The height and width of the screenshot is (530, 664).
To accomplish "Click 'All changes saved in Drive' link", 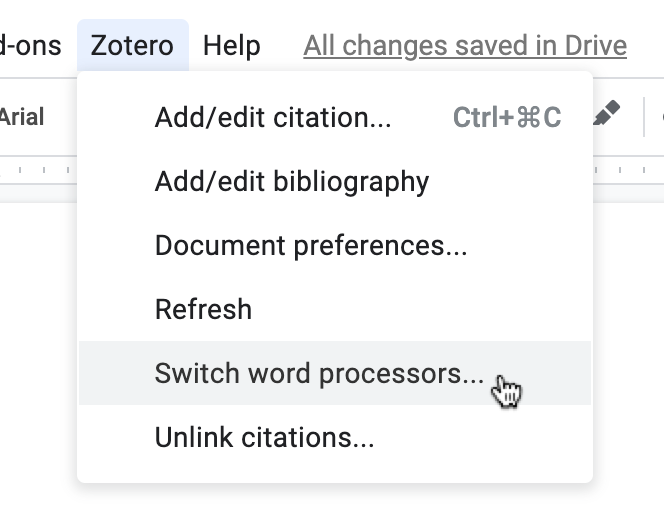I will click(465, 45).
